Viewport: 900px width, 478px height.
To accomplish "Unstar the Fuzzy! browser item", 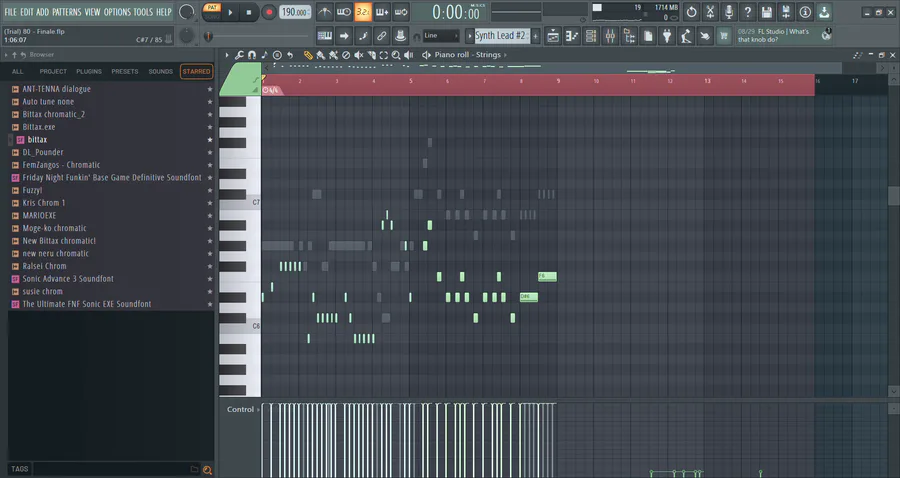I will pyautogui.click(x=210, y=191).
